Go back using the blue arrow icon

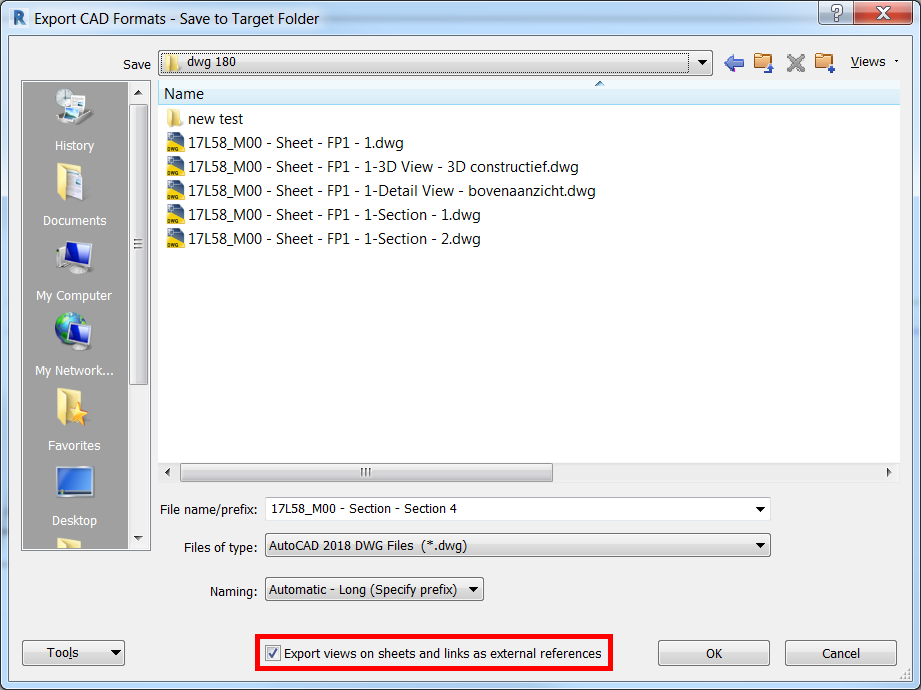(x=734, y=62)
